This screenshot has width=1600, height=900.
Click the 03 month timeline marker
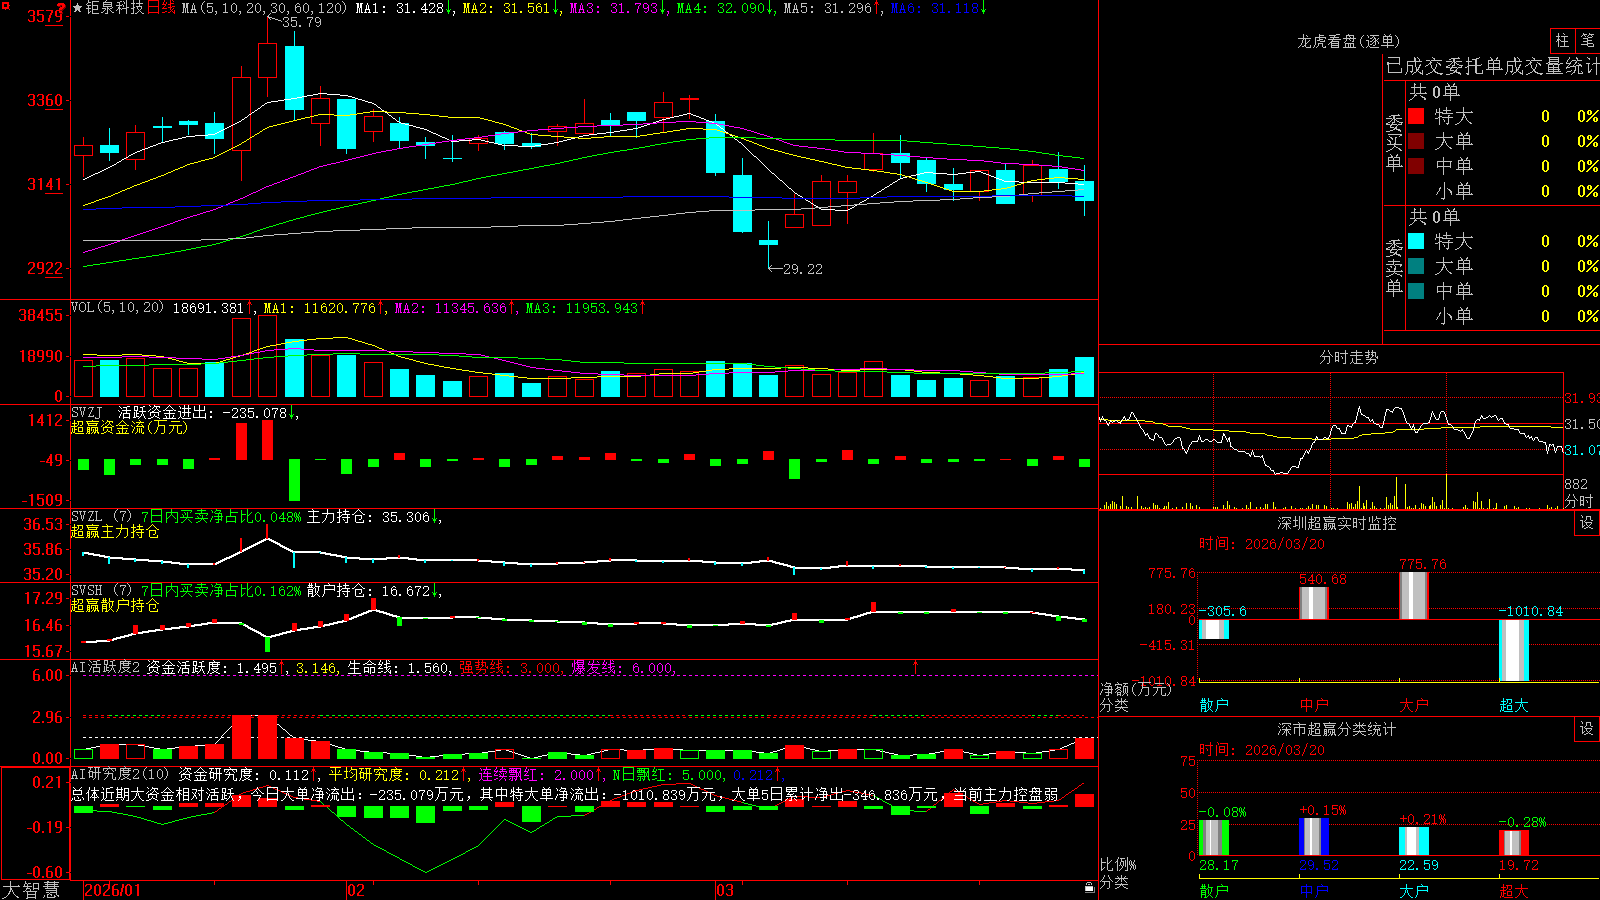[725, 890]
